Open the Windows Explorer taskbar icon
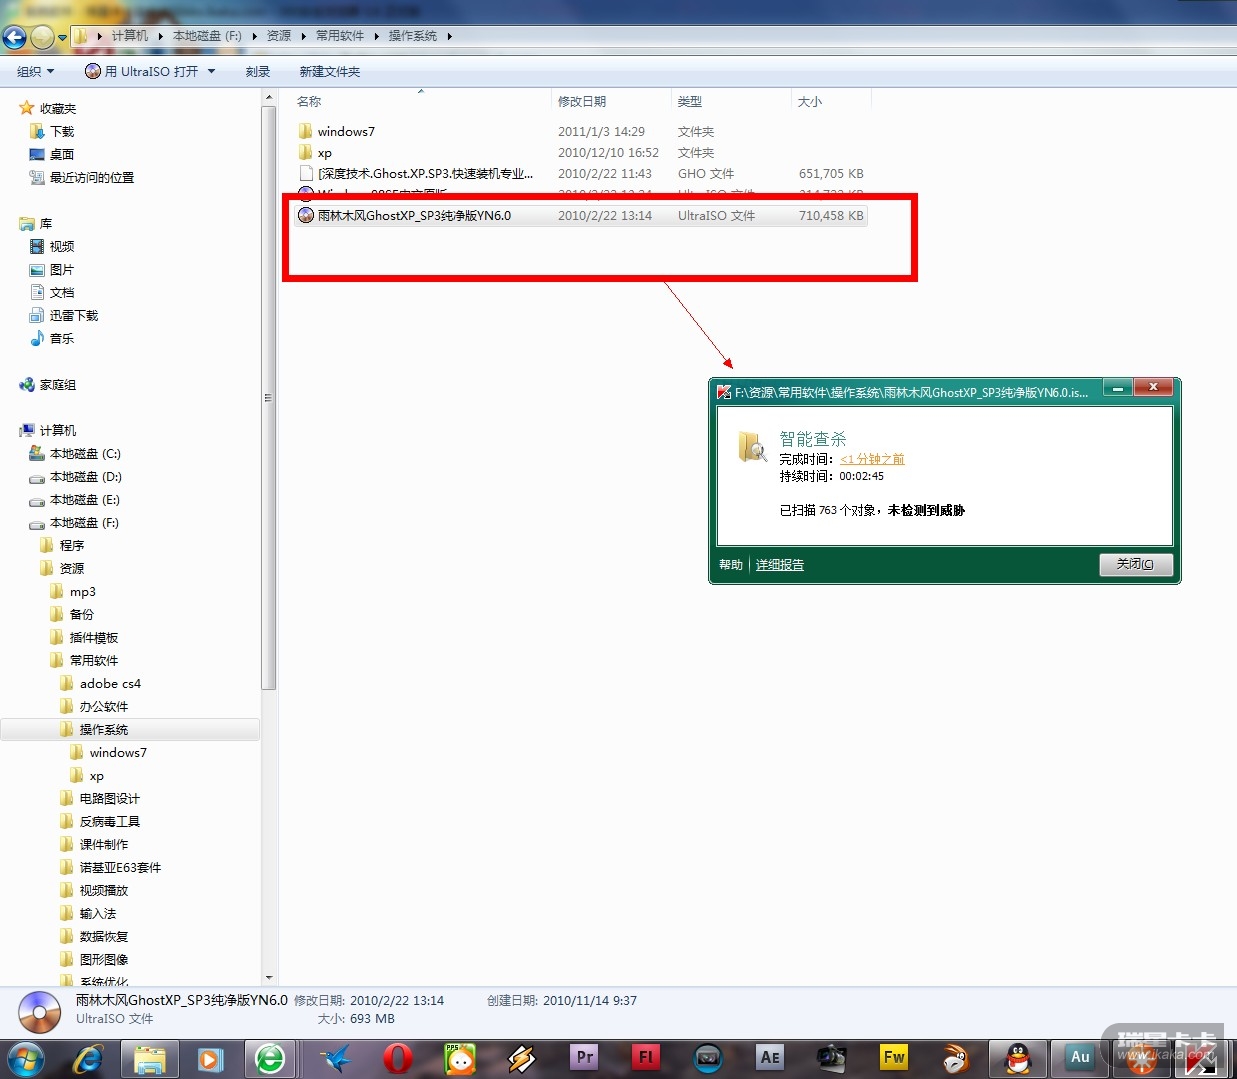 coord(150,1058)
